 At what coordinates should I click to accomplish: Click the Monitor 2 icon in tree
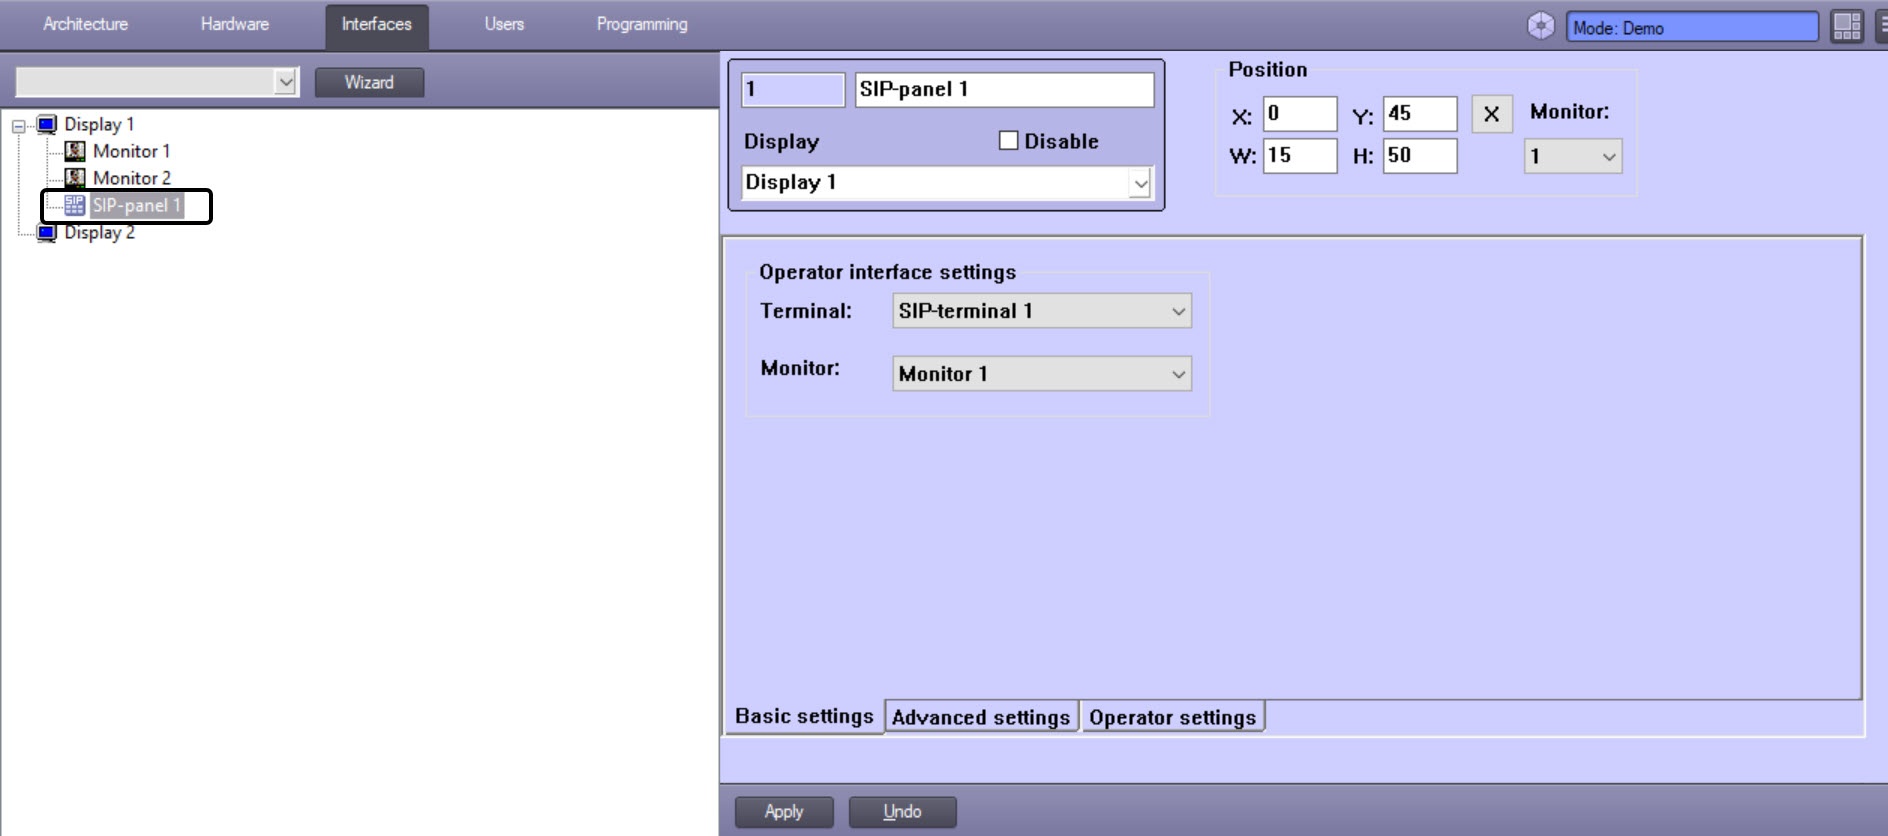coord(75,178)
